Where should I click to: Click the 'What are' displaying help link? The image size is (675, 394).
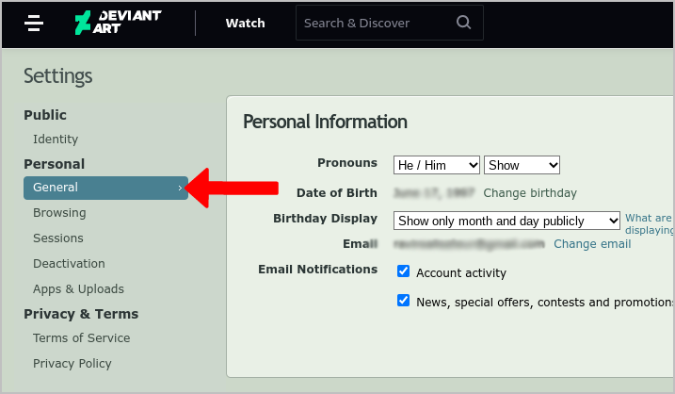[x=648, y=224]
